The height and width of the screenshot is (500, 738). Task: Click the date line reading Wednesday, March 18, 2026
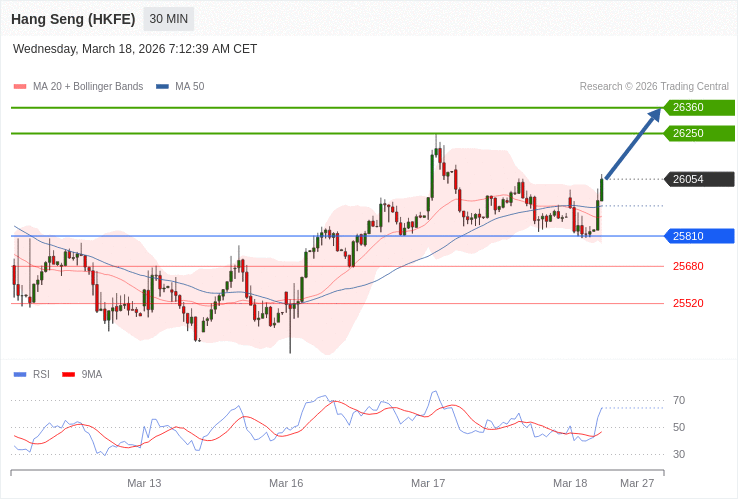point(135,49)
